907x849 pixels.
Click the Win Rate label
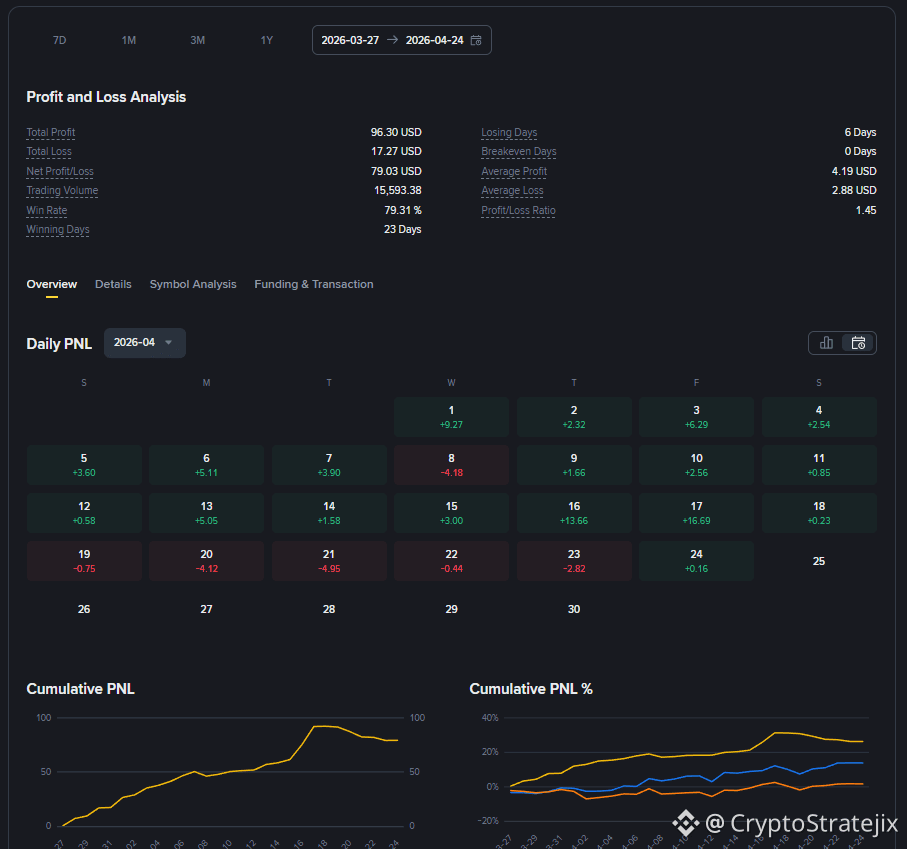47,210
